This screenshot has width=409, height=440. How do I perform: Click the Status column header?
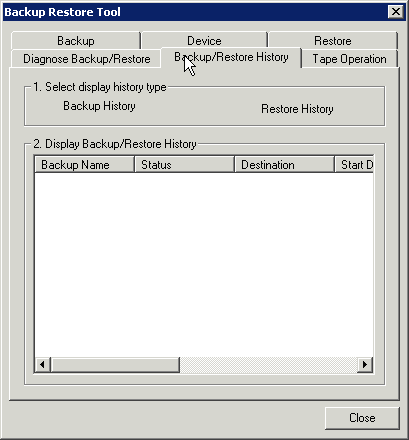[184, 165]
